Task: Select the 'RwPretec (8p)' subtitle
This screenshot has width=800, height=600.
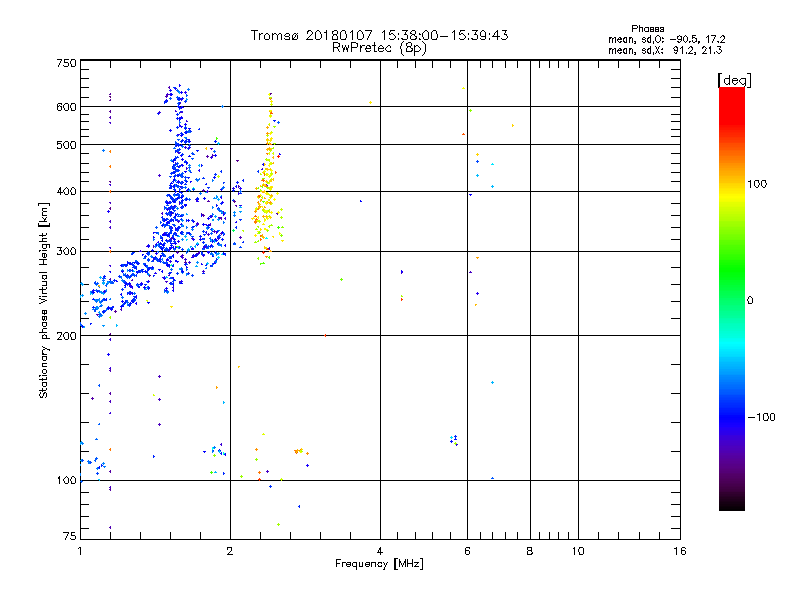Action: point(379,48)
